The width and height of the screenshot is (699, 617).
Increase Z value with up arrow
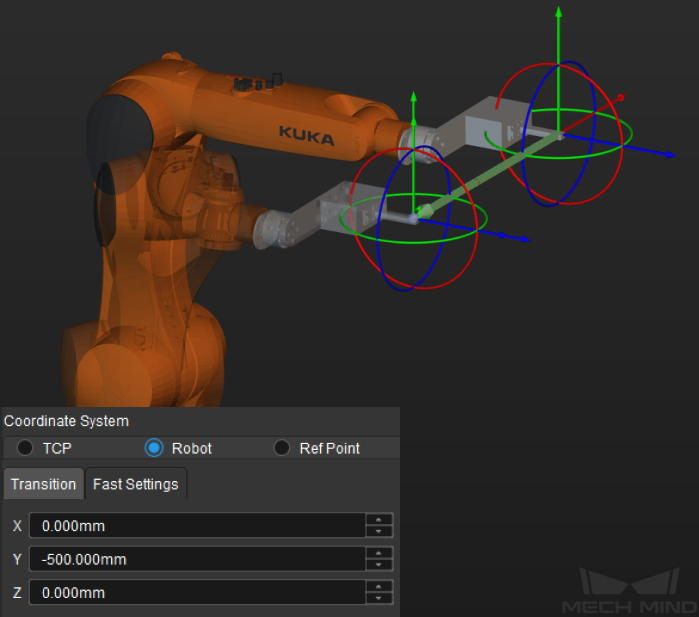coord(379,587)
